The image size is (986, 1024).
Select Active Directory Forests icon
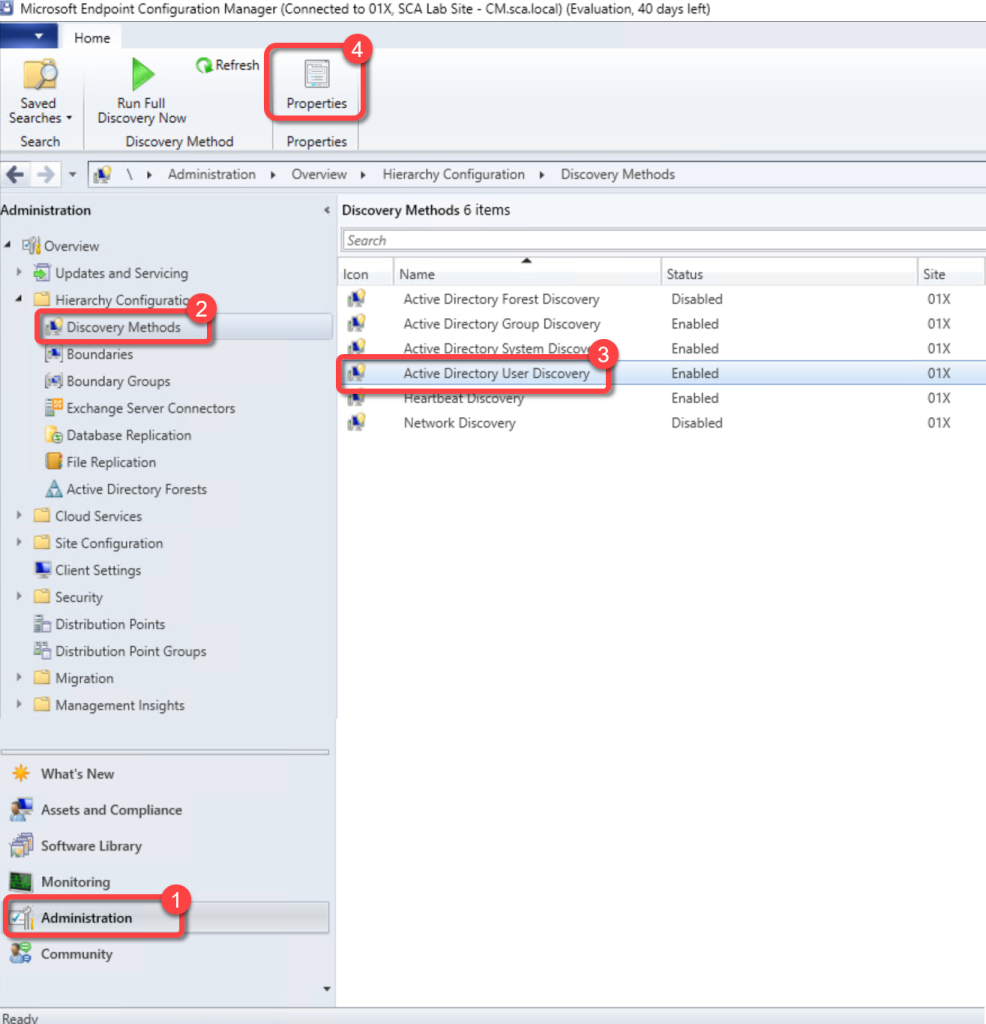click(x=54, y=490)
